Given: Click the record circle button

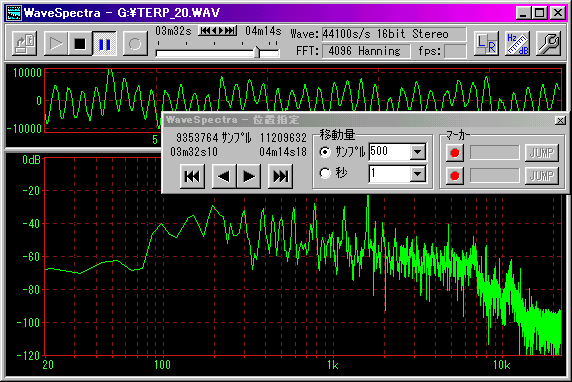Looking at the screenshot, I should click(x=135, y=43).
